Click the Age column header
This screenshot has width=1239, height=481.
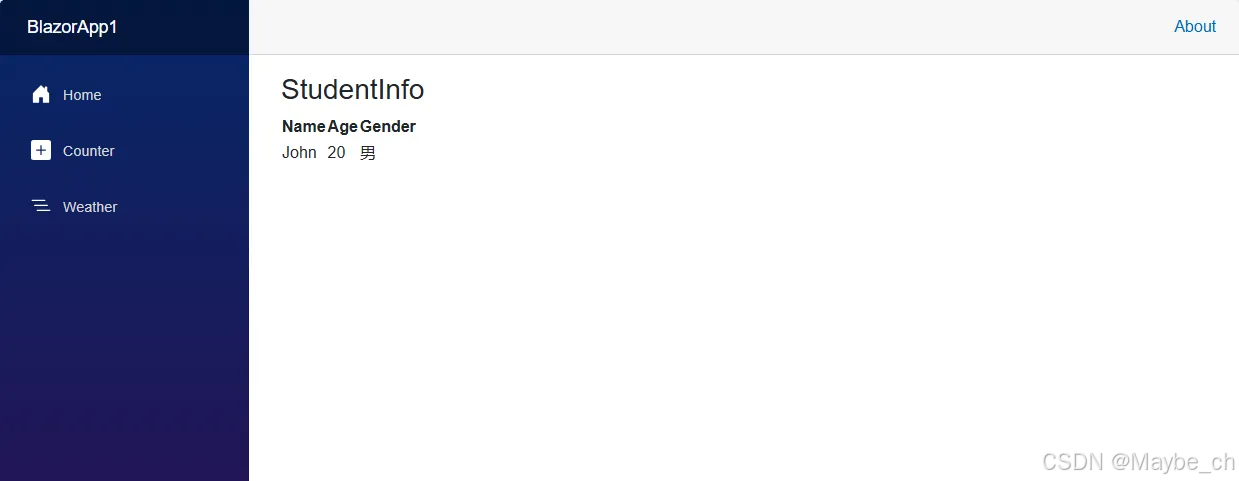click(342, 126)
